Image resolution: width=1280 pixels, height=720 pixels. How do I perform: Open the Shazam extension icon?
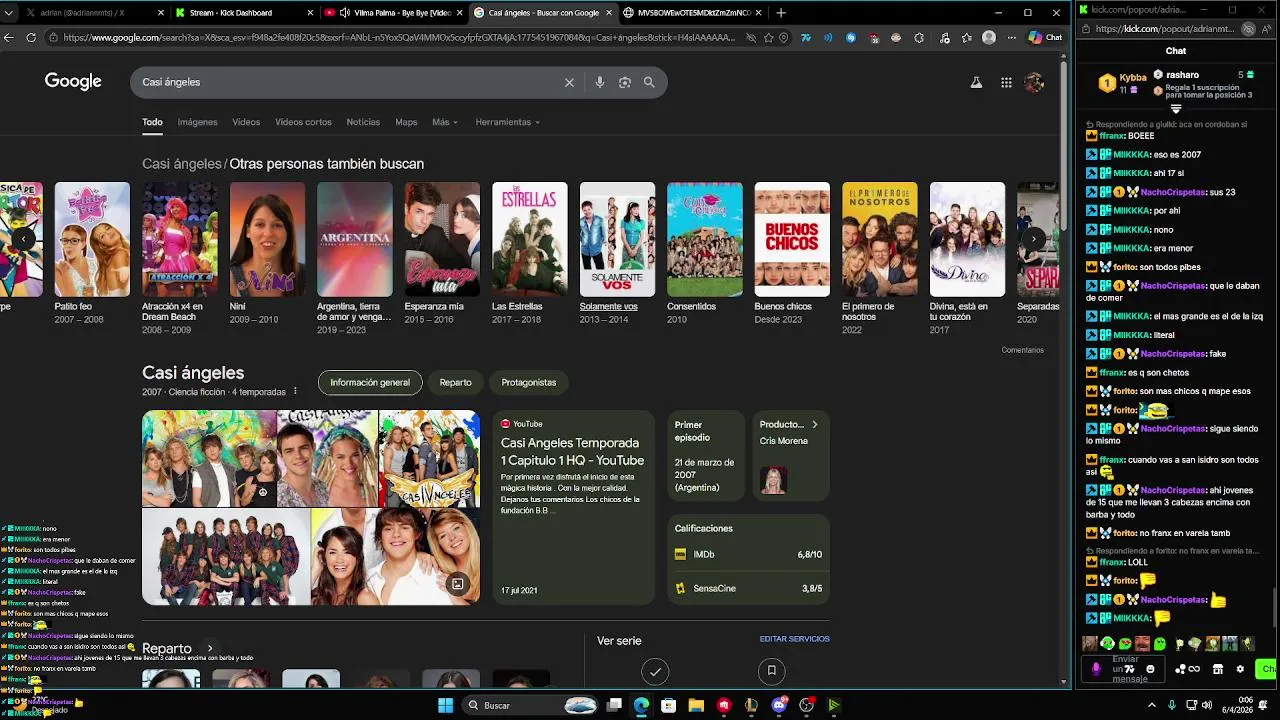[851, 38]
